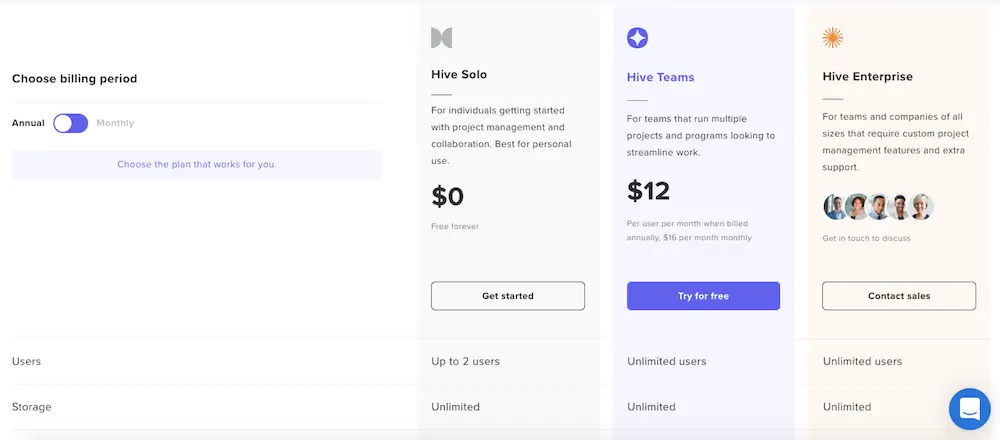
Task: Click the Hive Teams star icon
Action: [637, 38]
